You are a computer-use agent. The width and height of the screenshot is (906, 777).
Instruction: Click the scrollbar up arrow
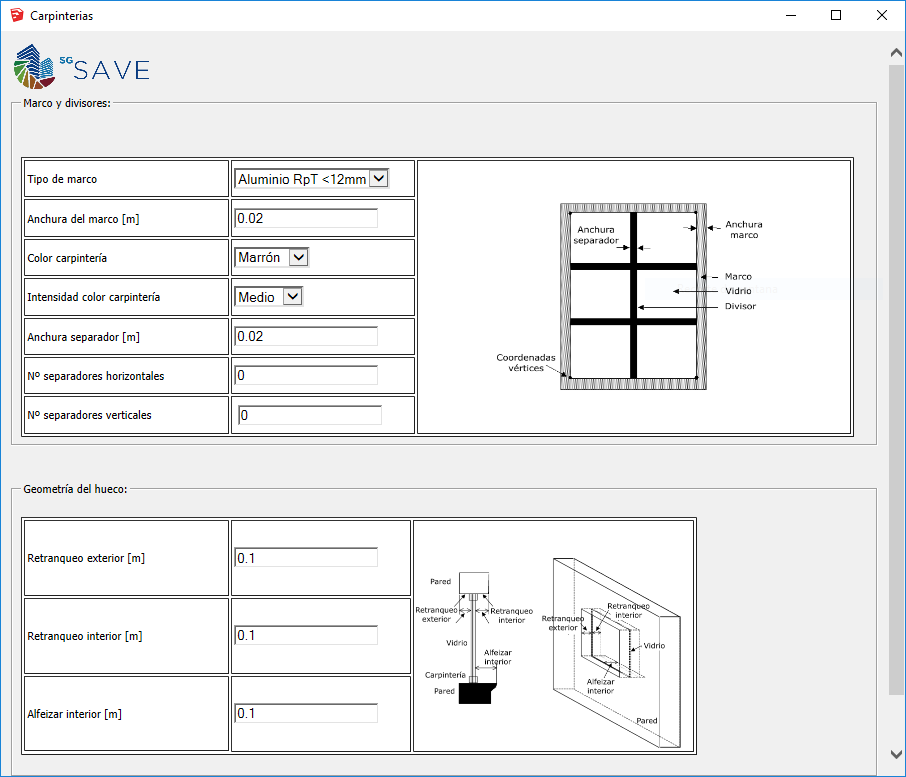pyautogui.click(x=896, y=52)
